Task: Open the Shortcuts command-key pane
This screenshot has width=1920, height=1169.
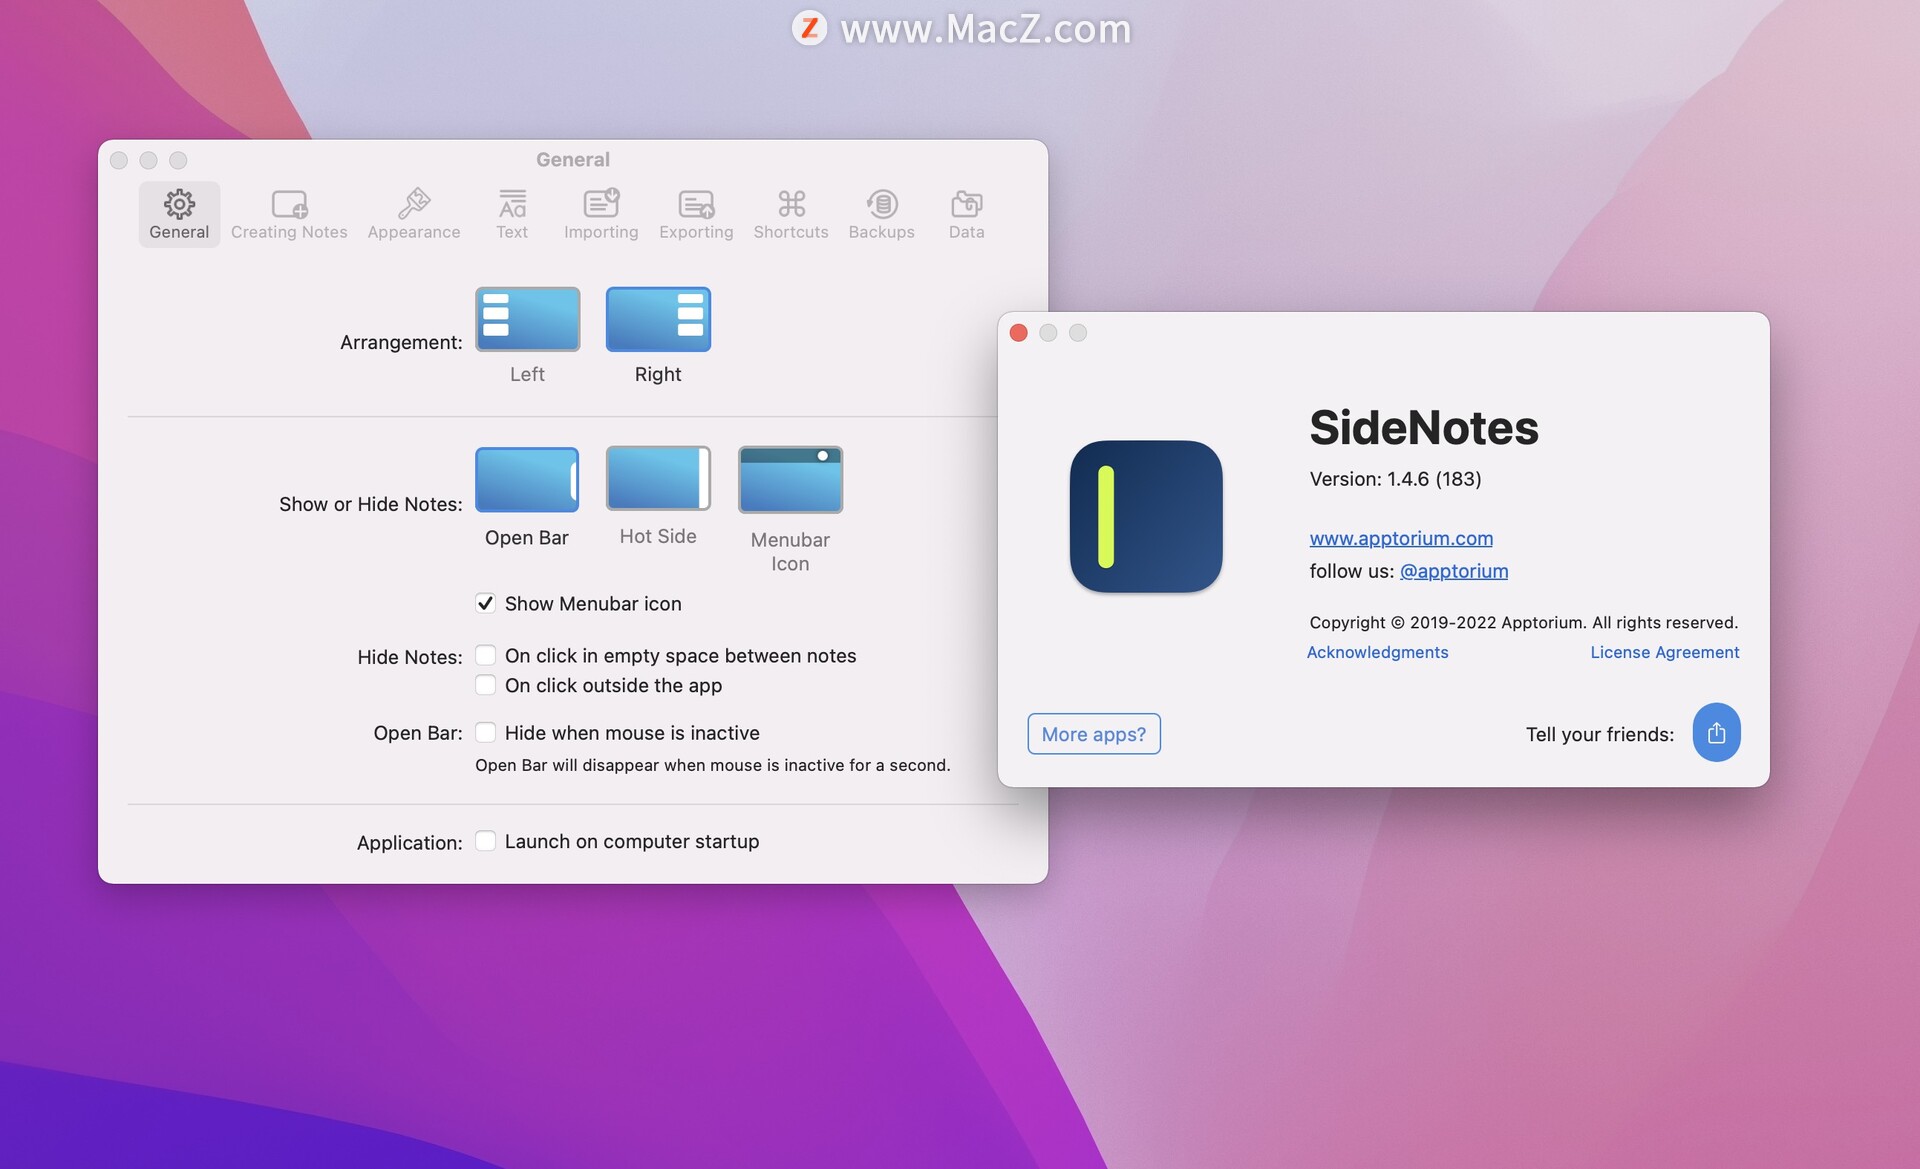Action: click(x=790, y=214)
